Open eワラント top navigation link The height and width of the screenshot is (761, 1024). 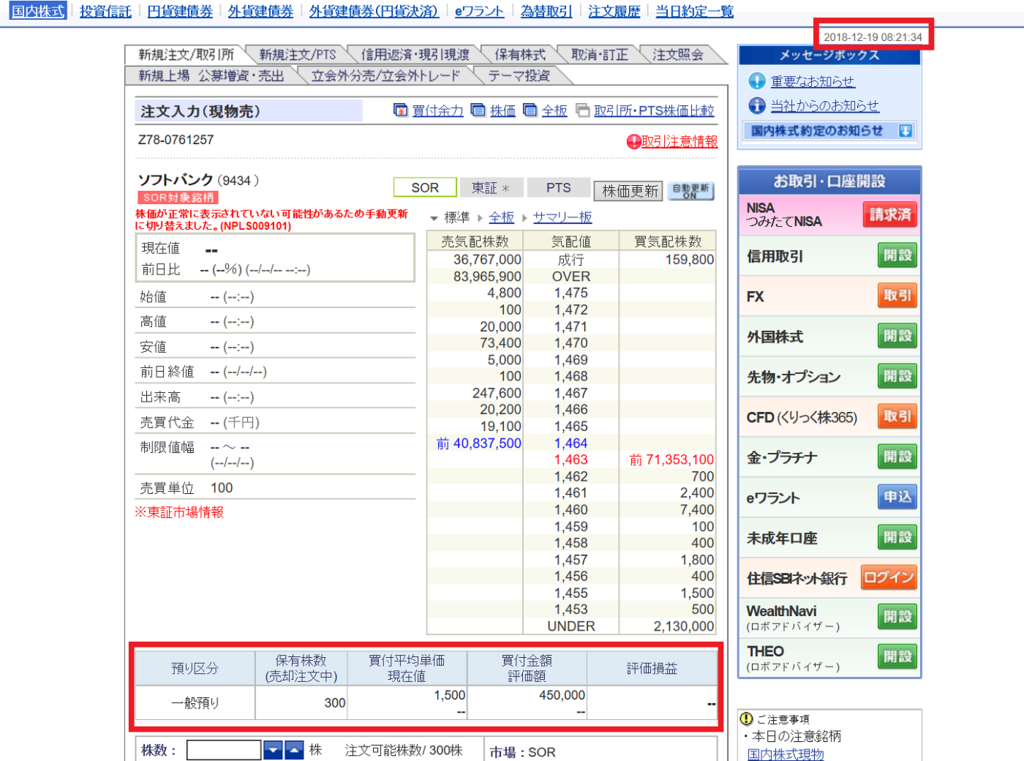(479, 11)
